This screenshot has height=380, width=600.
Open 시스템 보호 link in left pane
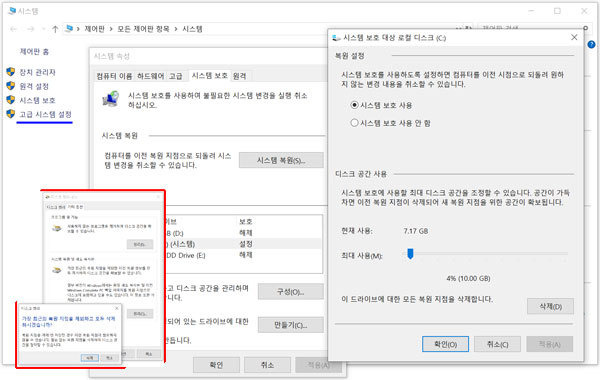tap(38, 100)
